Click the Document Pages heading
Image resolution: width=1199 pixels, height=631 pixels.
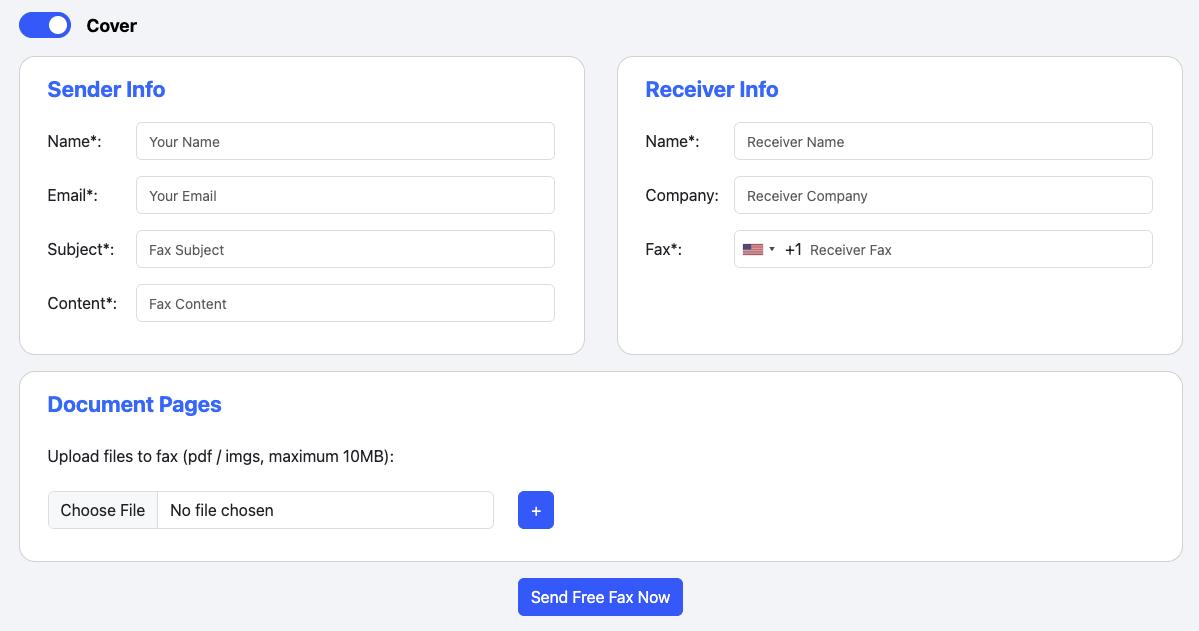[134, 405]
